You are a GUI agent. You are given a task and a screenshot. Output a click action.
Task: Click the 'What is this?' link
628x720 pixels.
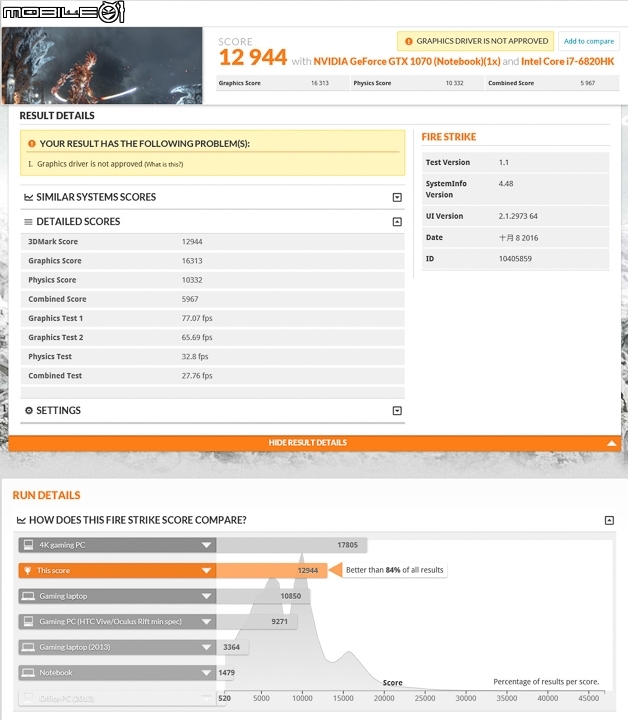coord(164,164)
